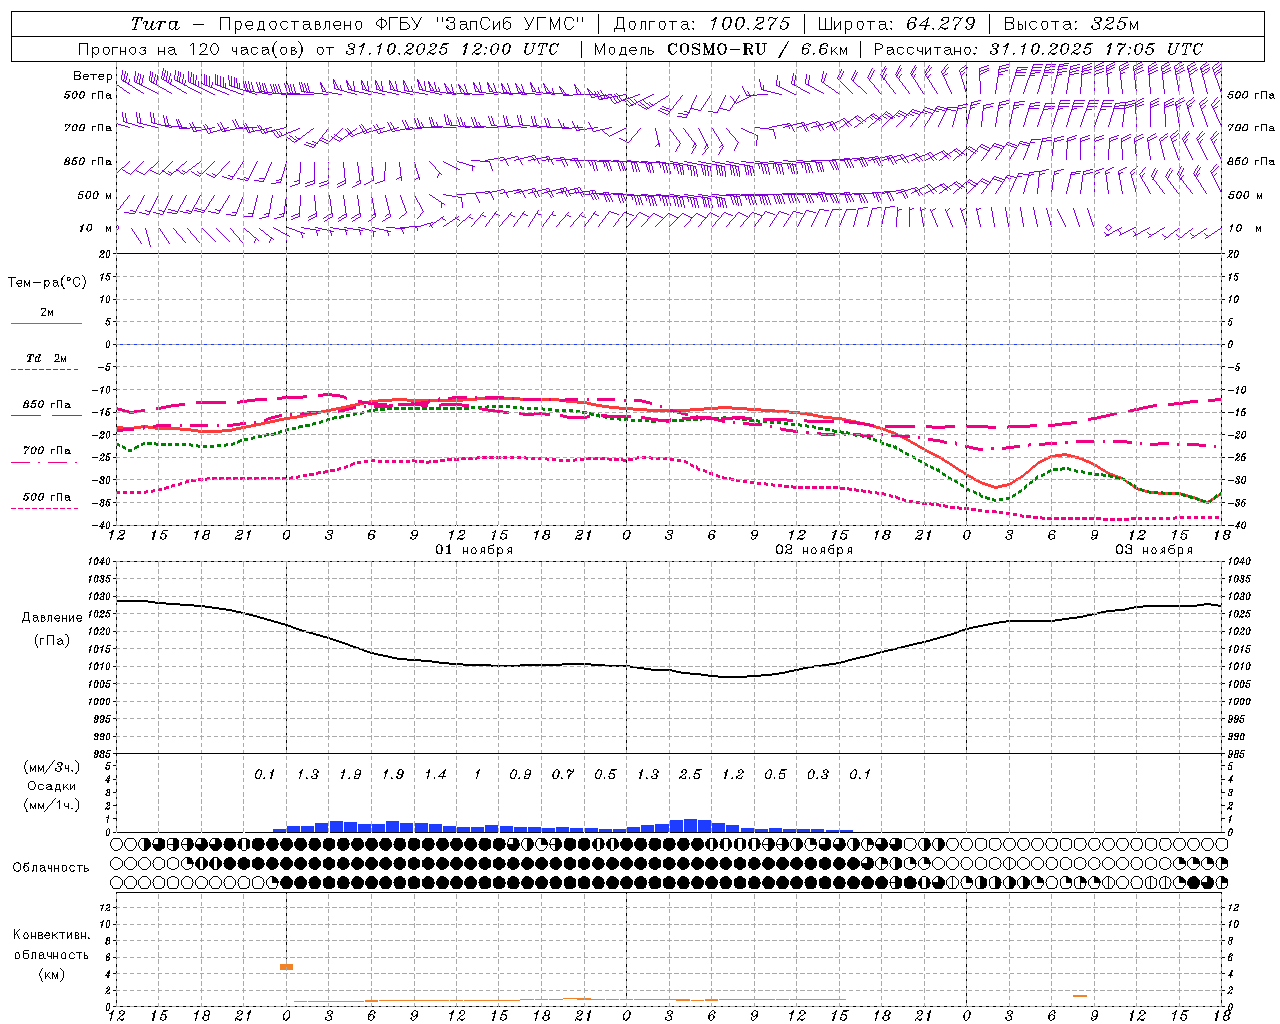
Task: Click the 1.4 precipitation value
Action: click(435, 775)
